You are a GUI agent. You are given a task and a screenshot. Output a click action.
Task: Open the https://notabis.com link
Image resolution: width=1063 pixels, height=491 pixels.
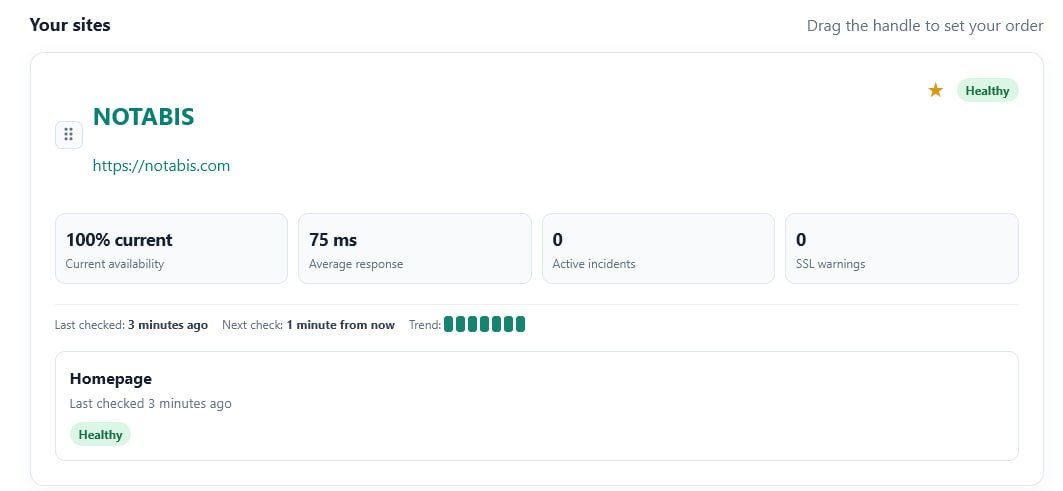[161, 165]
